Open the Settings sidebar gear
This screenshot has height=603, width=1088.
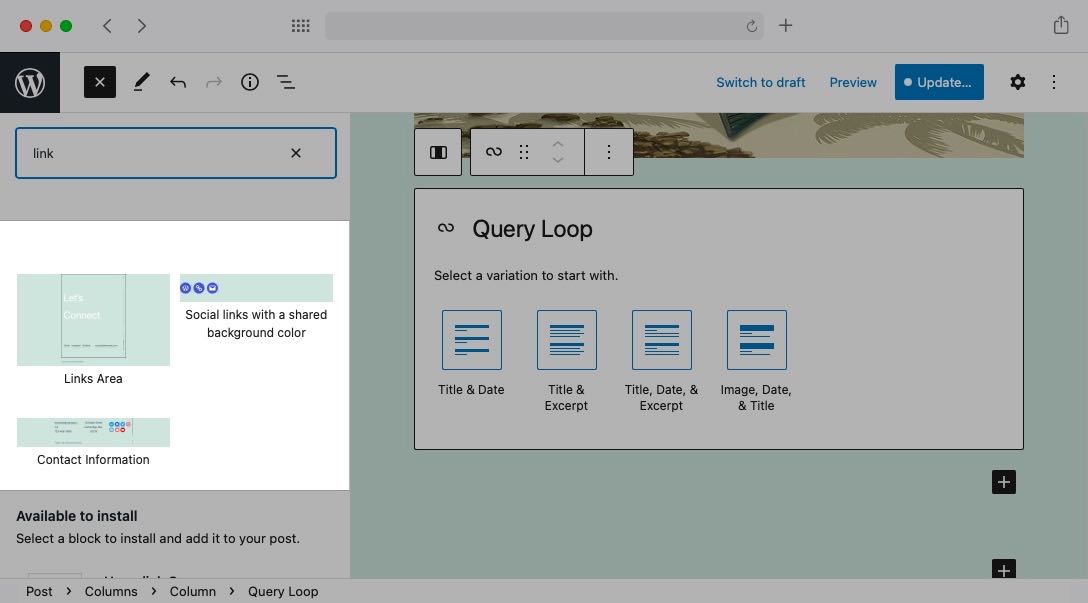(x=1017, y=82)
